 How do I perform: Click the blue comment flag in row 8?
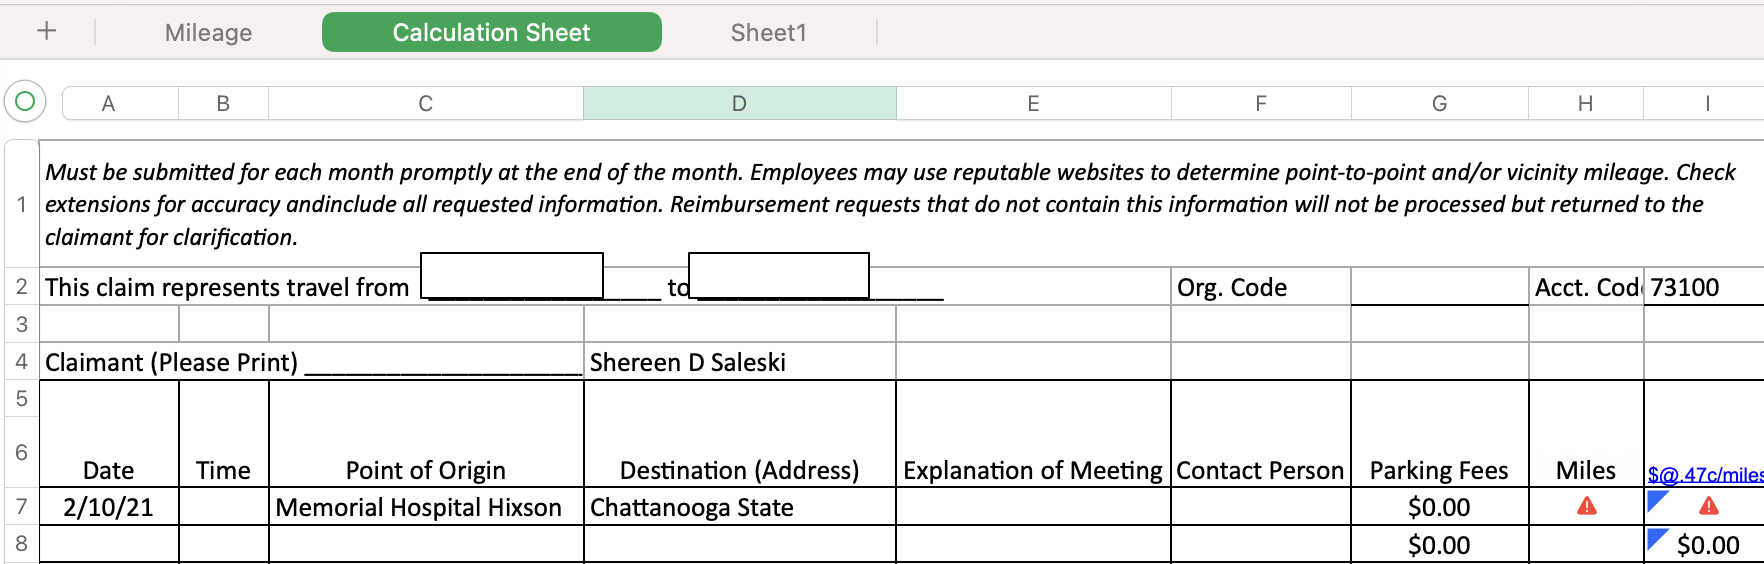coord(1656,537)
